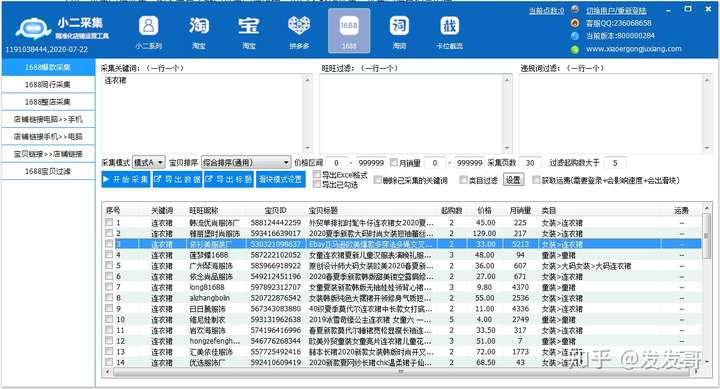The image size is (720, 389).
Task: Click the 采集页数 field showing 30
Action: click(530, 163)
